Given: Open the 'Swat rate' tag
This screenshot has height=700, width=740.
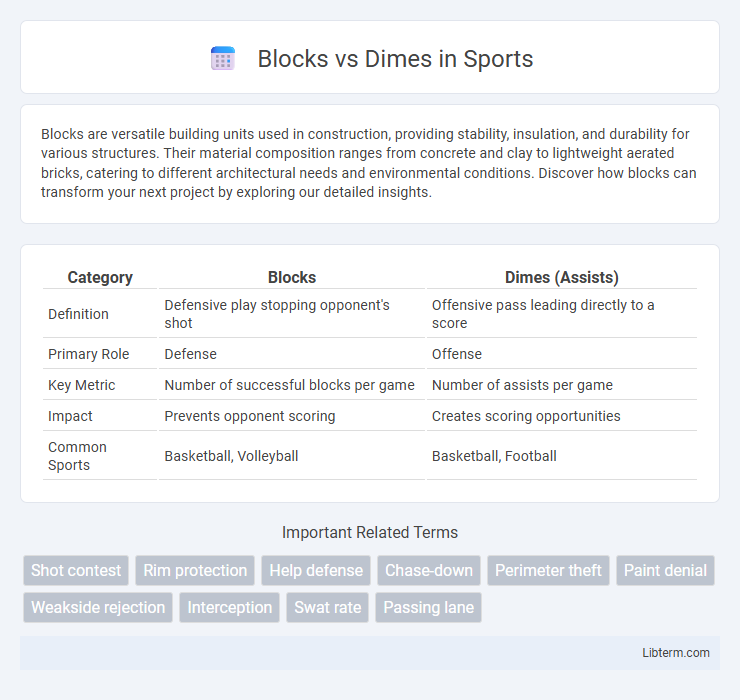Looking at the screenshot, I should pos(328,607).
